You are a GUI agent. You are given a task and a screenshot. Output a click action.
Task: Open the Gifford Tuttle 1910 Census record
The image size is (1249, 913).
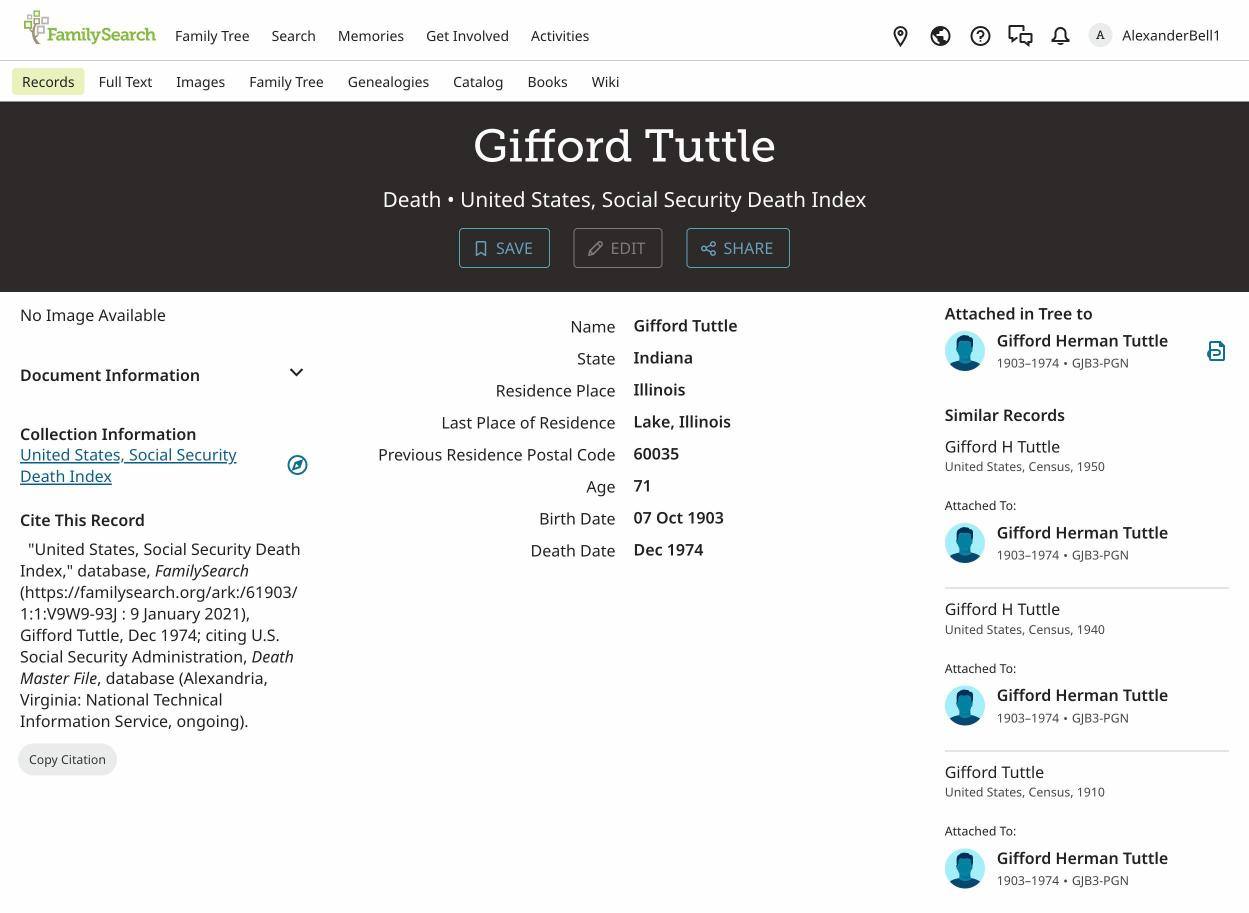pos(994,772)
